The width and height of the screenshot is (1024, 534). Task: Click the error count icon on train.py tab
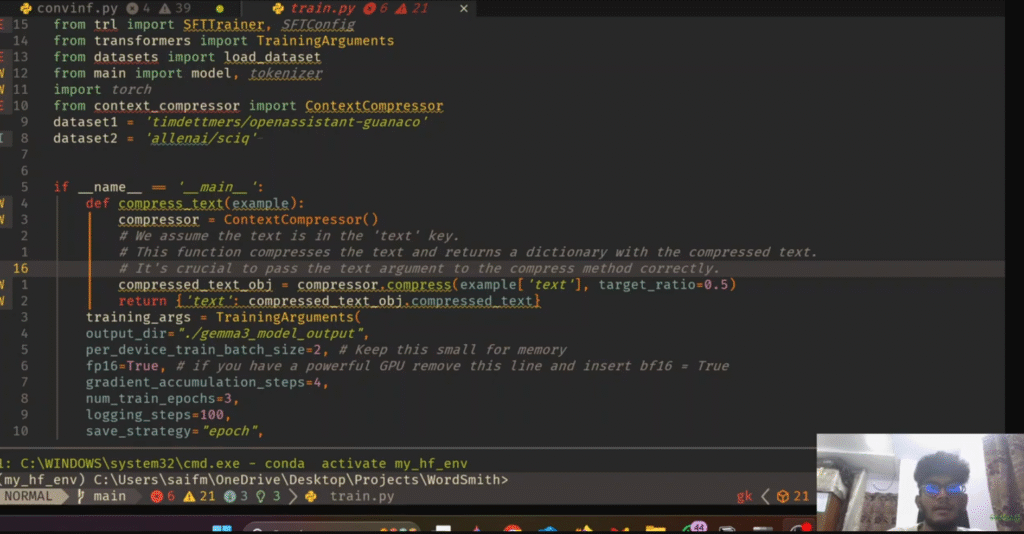pyautogui.click(x=370, y=8)
